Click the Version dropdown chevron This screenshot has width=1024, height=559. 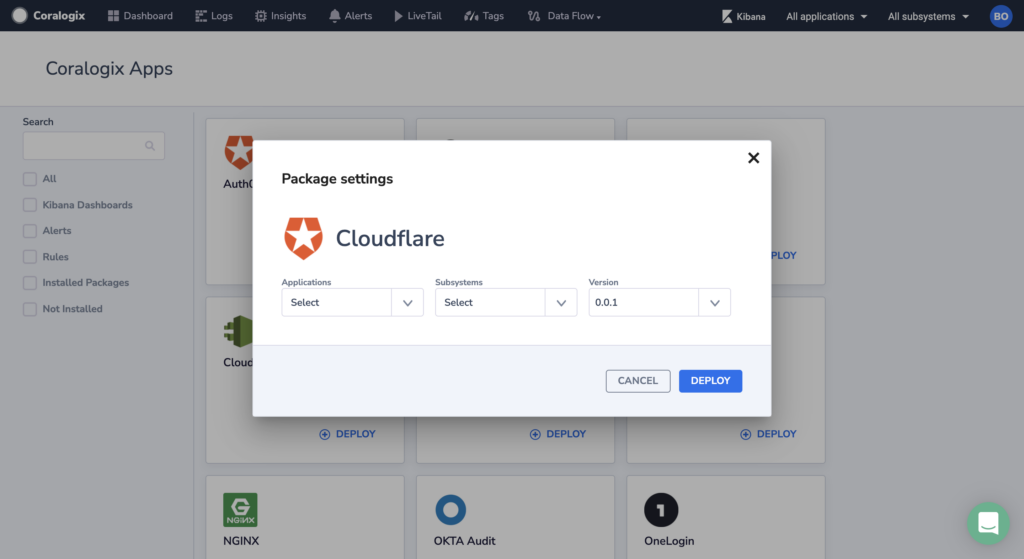pyautogui.click(x=714, y=303)
